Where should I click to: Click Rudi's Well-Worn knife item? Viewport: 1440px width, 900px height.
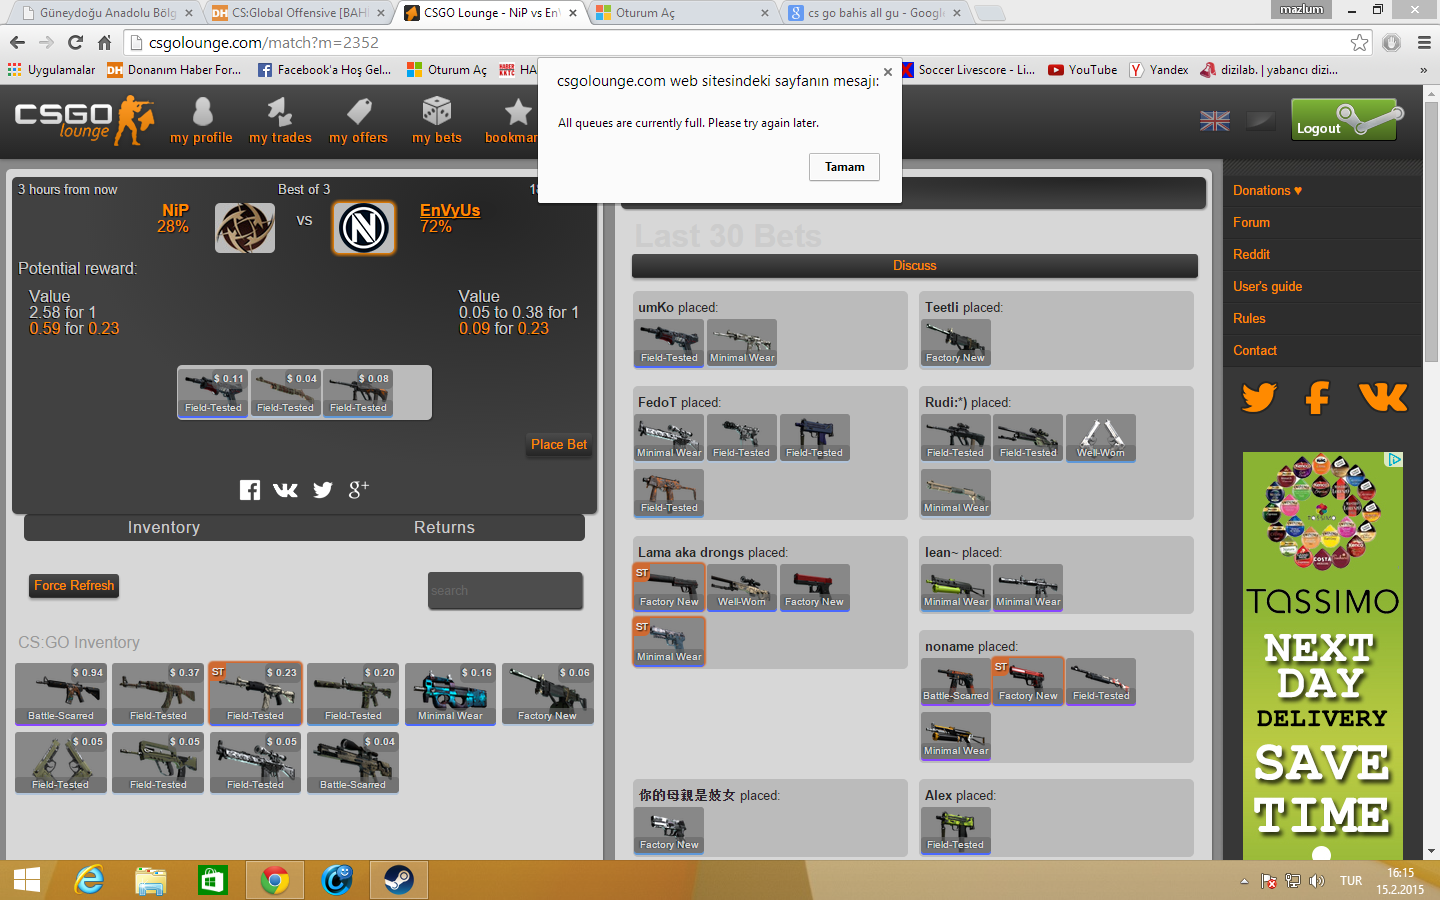(x=1101, y=438)
